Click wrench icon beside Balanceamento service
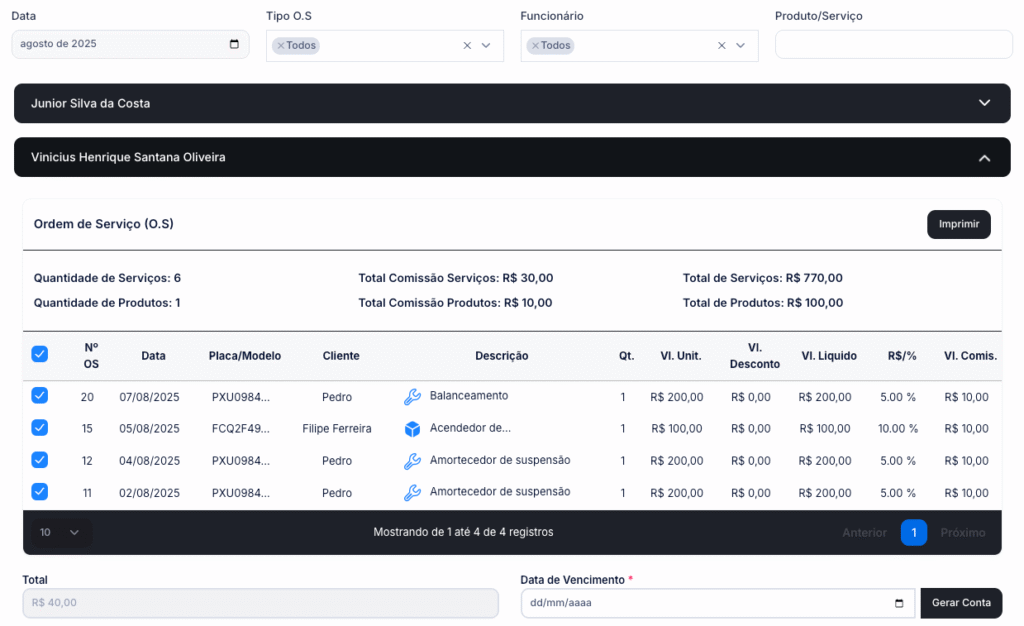Viewport: 1024px width, 626px height. coord(412,397)
